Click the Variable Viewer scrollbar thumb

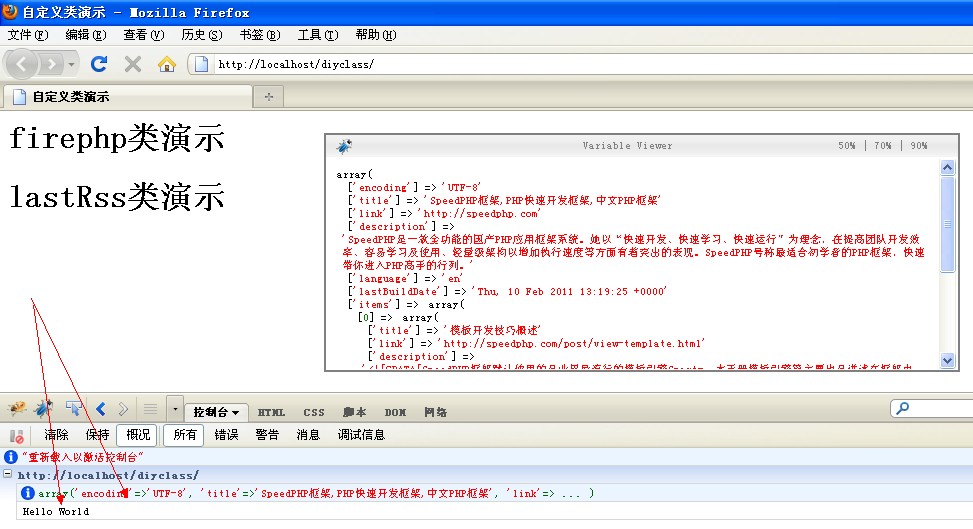tap(947, 224)
